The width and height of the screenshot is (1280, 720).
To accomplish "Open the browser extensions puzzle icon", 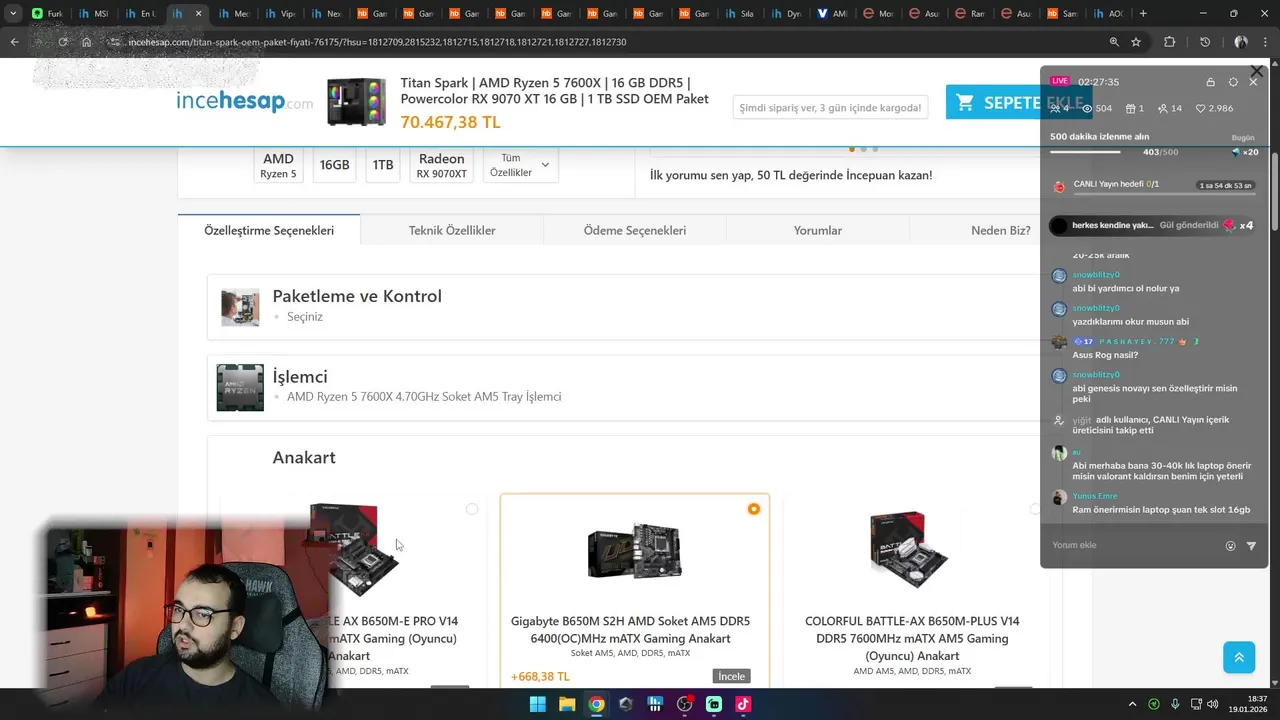I will coord(1169,42).
